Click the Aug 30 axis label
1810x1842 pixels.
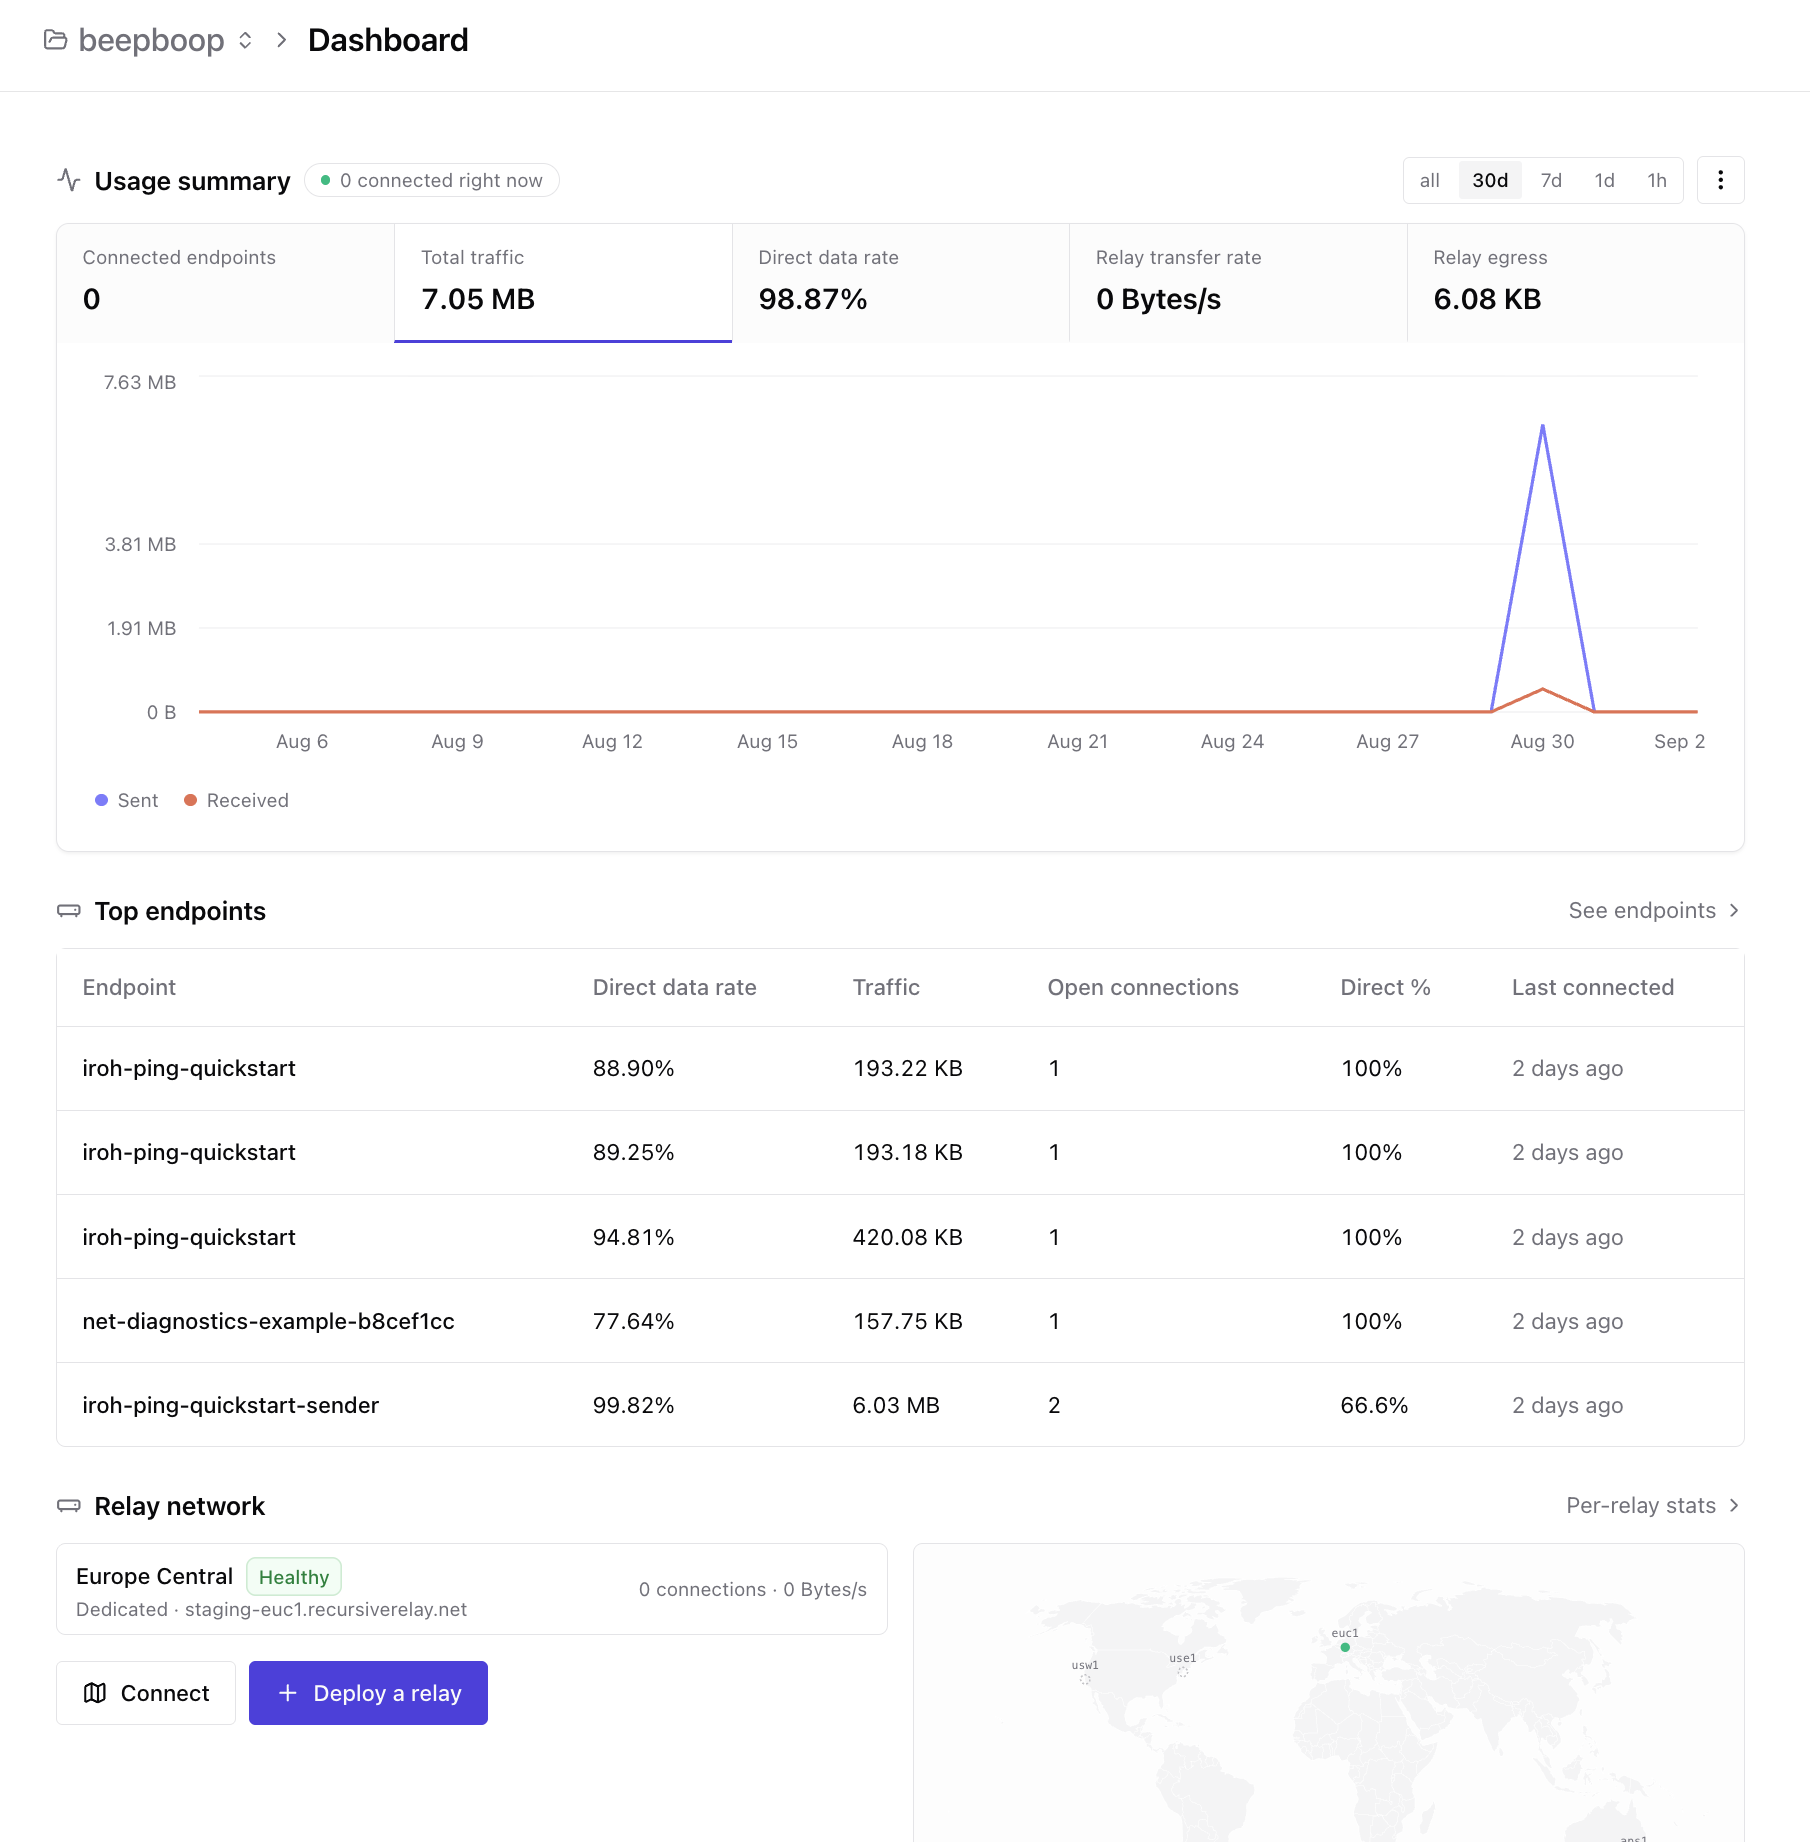tap(1542, 741)
